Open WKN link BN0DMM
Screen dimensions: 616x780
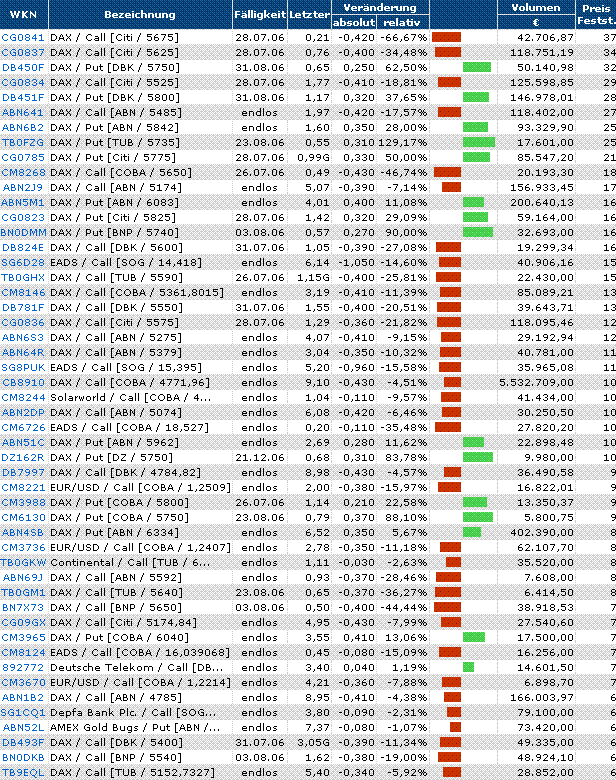coord(23,232)
